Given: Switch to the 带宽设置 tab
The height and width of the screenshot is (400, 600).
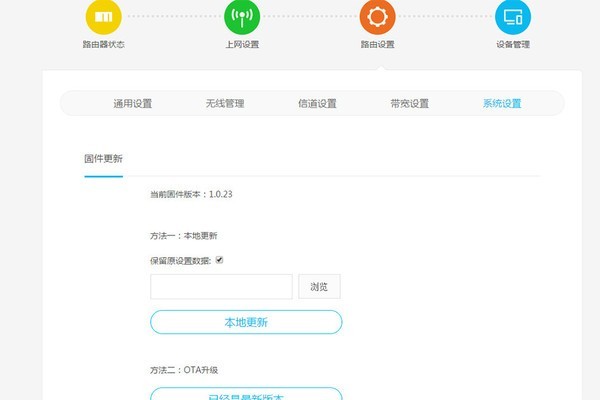Looking at the screenshot, I should pyautogui.click(x=409, y=103).
